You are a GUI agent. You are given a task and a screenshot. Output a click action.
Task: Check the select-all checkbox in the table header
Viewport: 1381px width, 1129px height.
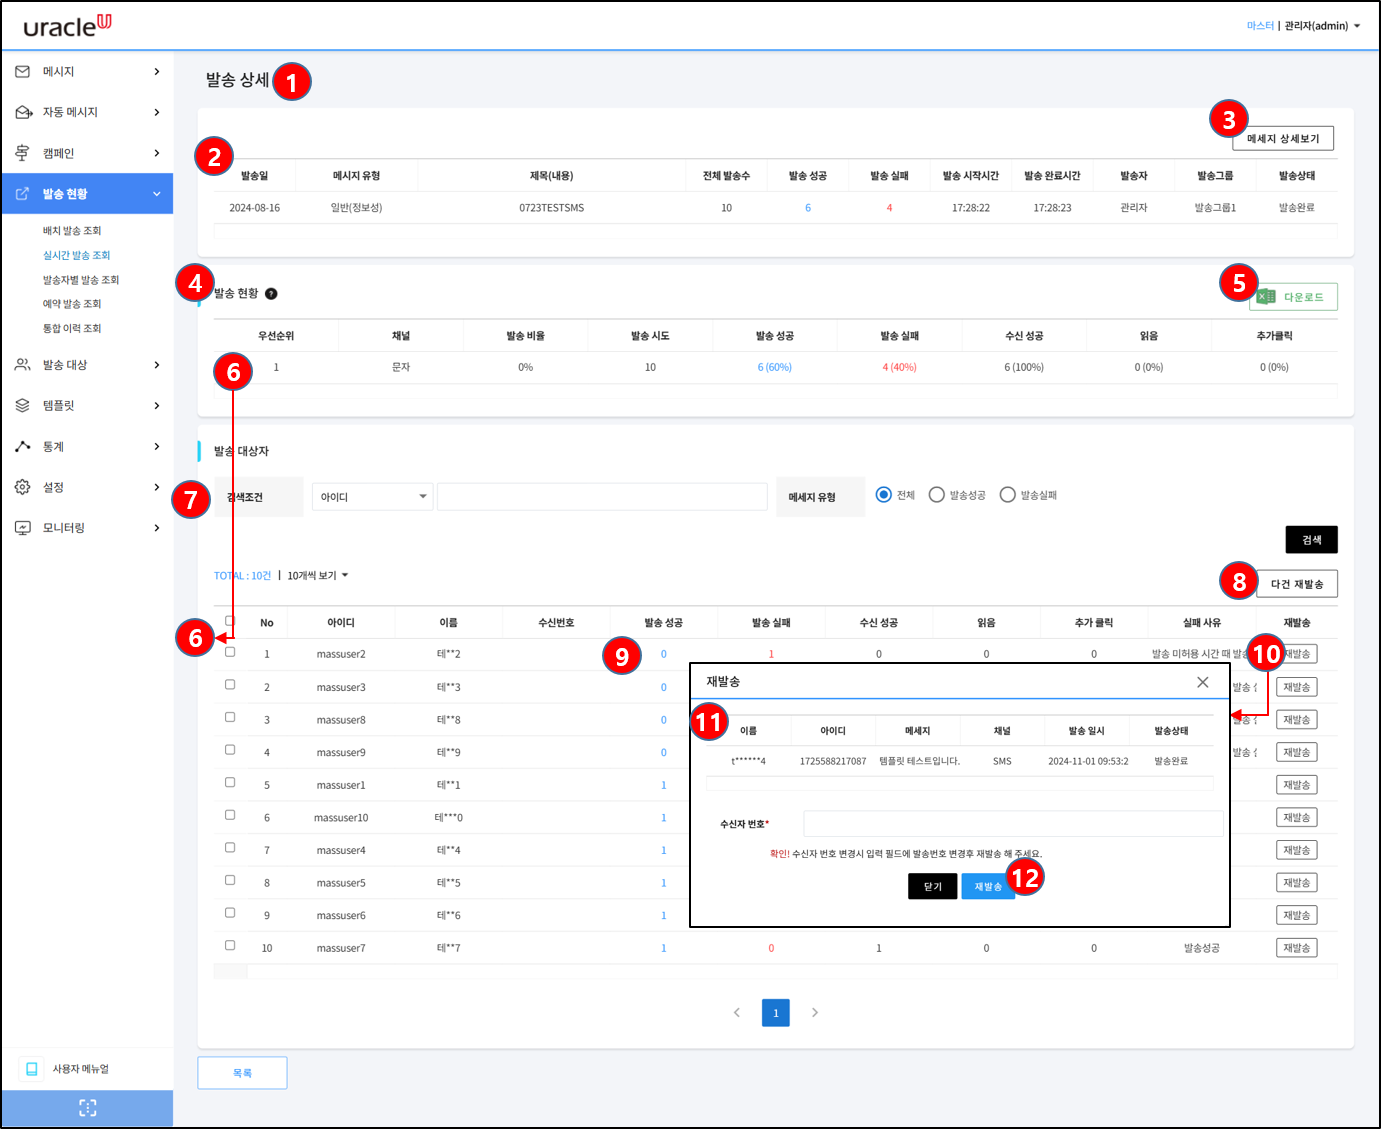tap(230, 621)
